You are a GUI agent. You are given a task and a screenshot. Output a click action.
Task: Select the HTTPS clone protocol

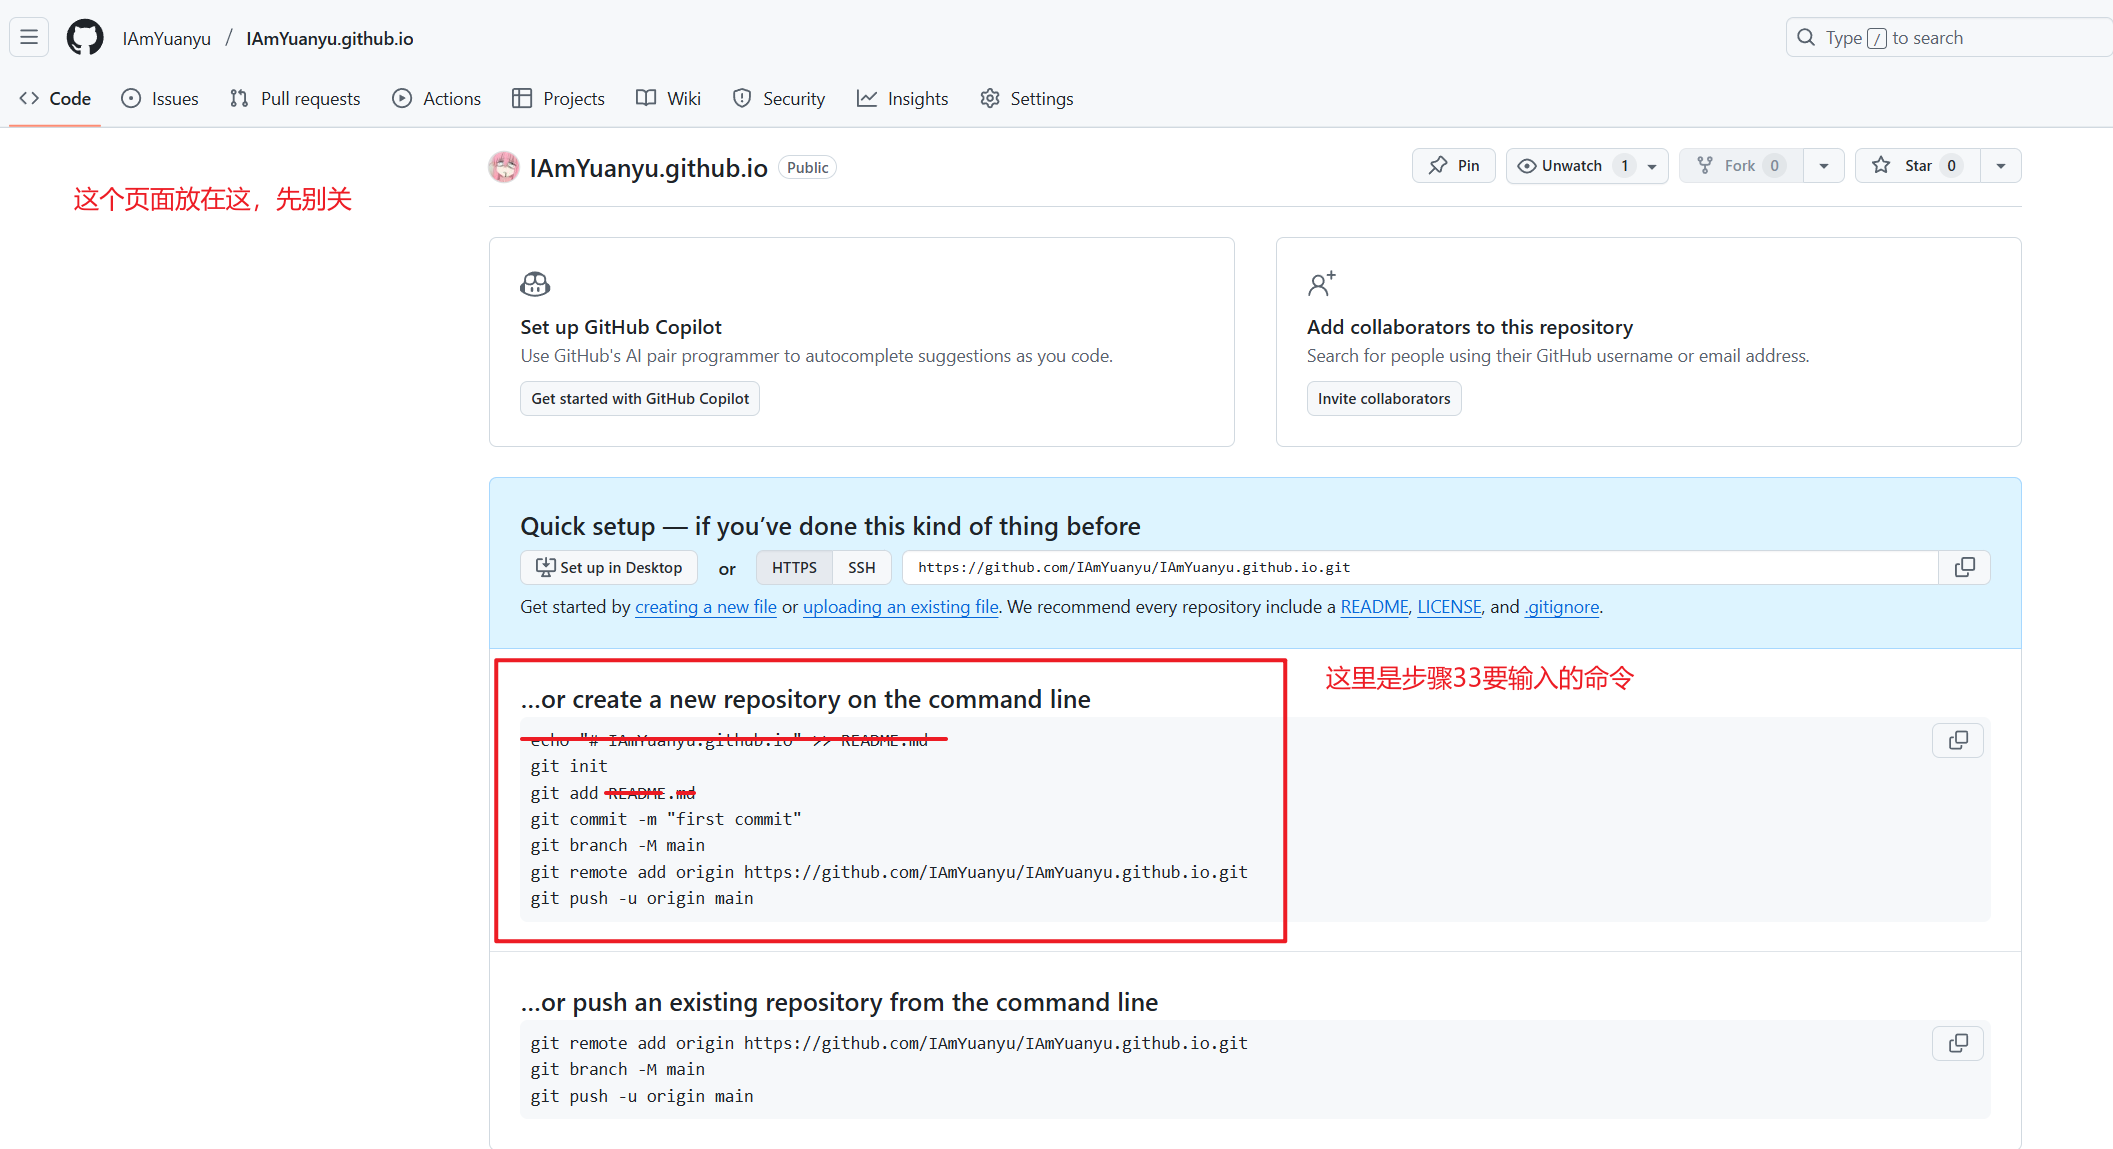click(794, 568)
